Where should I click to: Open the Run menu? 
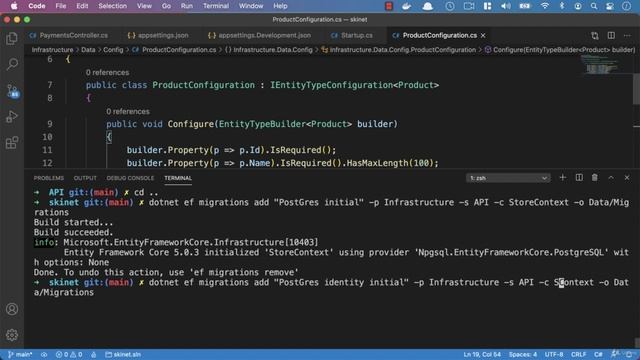(187, 6)
